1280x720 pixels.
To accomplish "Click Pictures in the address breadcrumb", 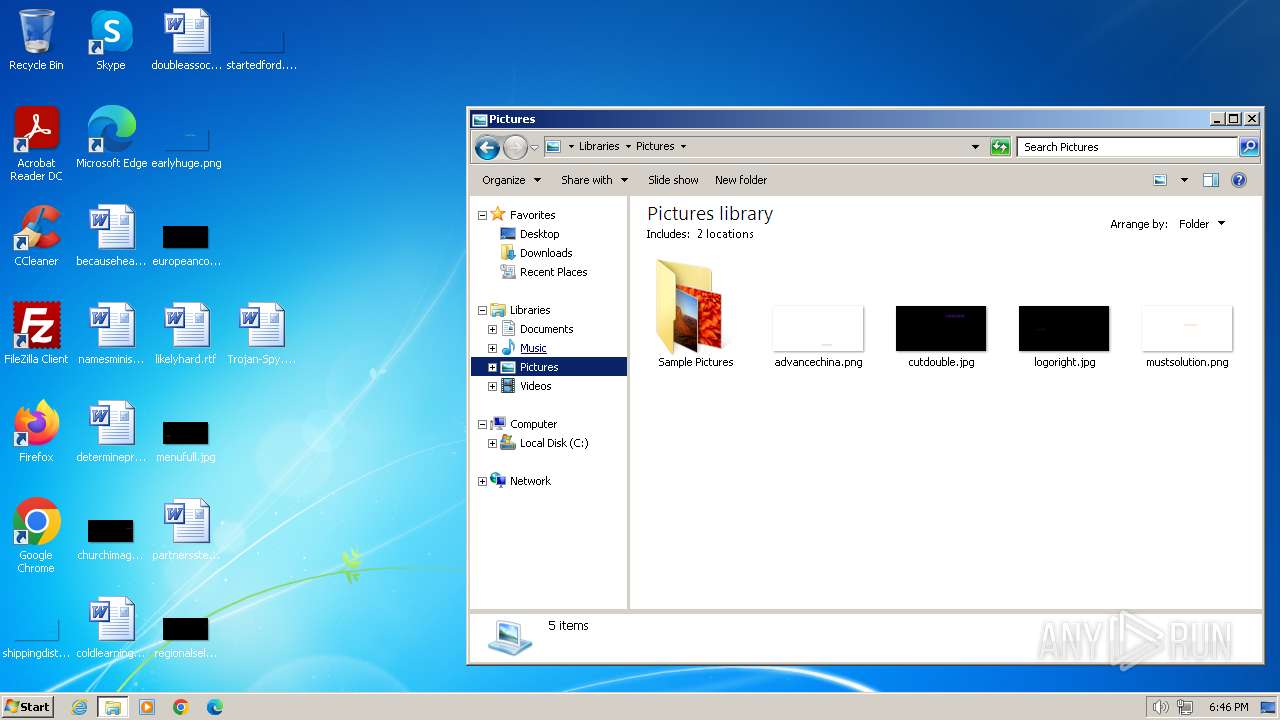I will (x=655, y=146).
